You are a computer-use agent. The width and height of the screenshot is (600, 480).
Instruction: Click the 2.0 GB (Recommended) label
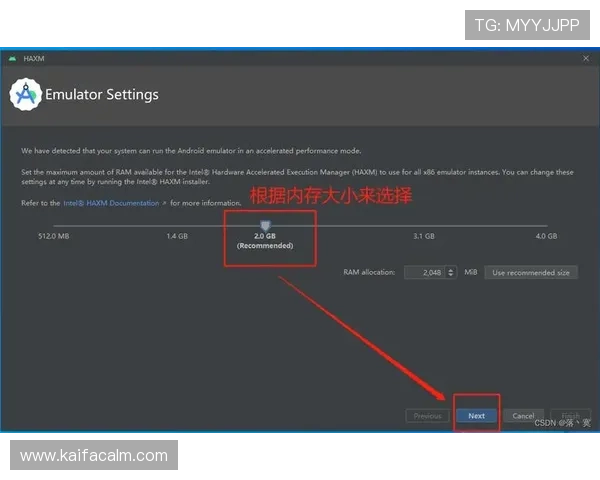click(x=265, y=241)
